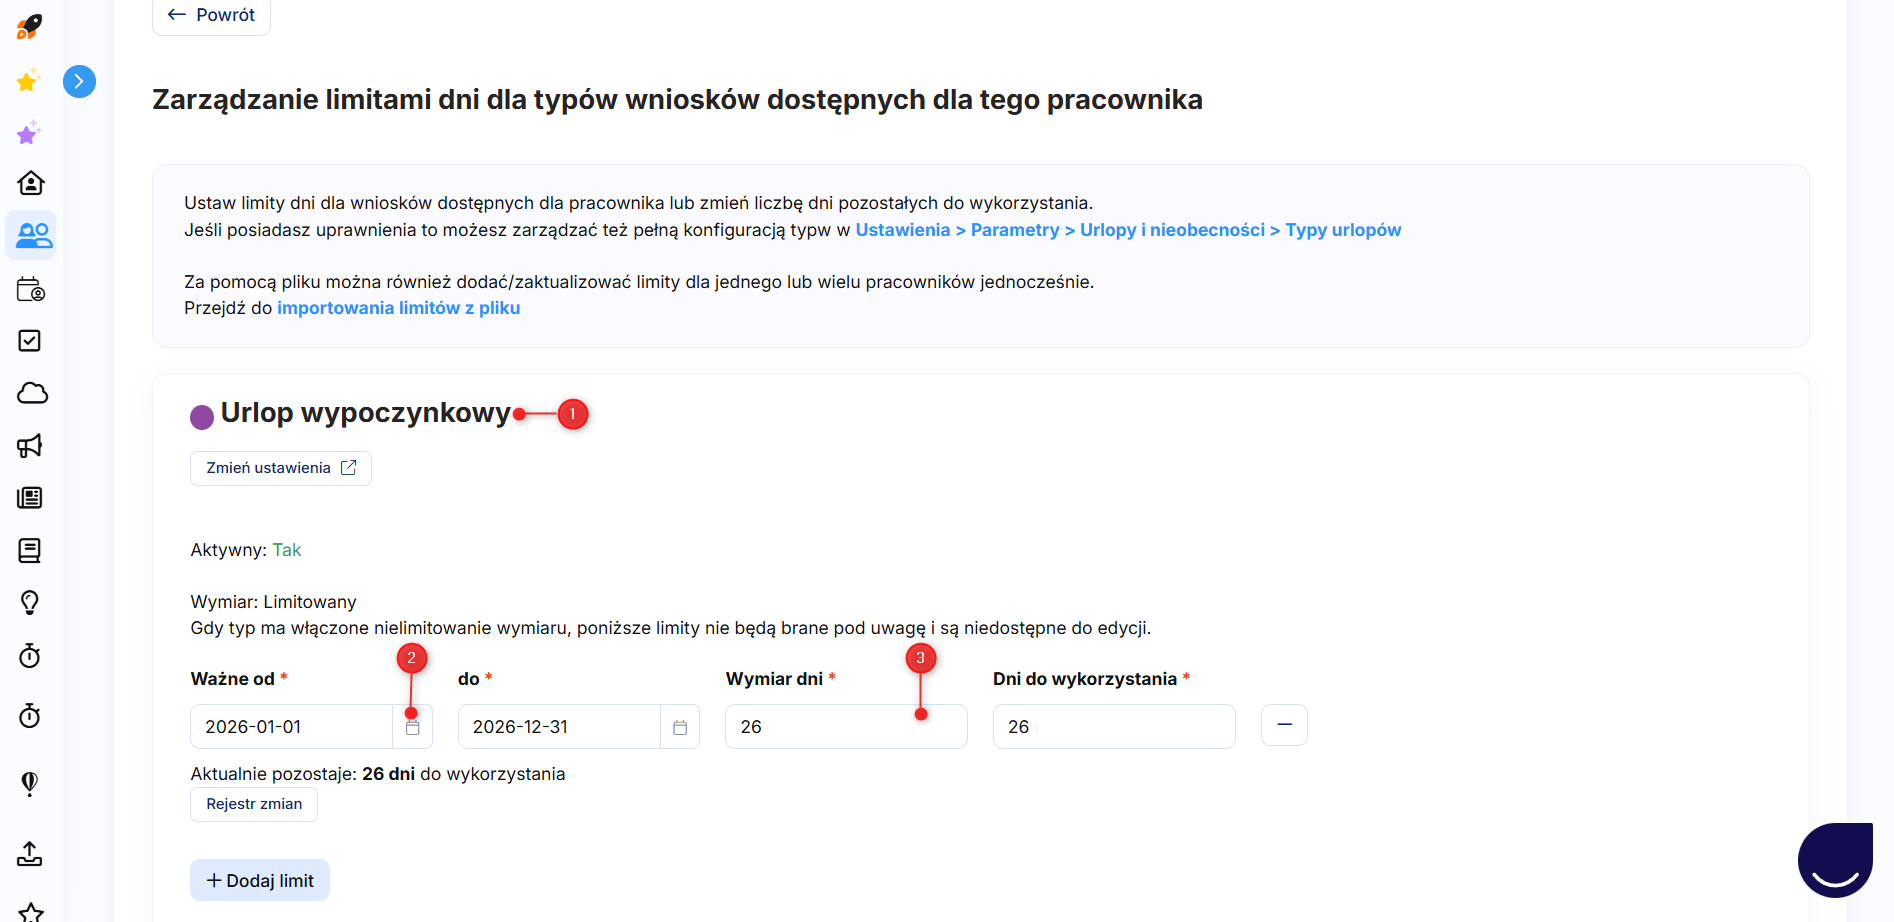Image resolution: width=1894 pixels, height=922 pixels.
Task: Open the cloud icon in the sidebar
Action: tap(32, 393)
